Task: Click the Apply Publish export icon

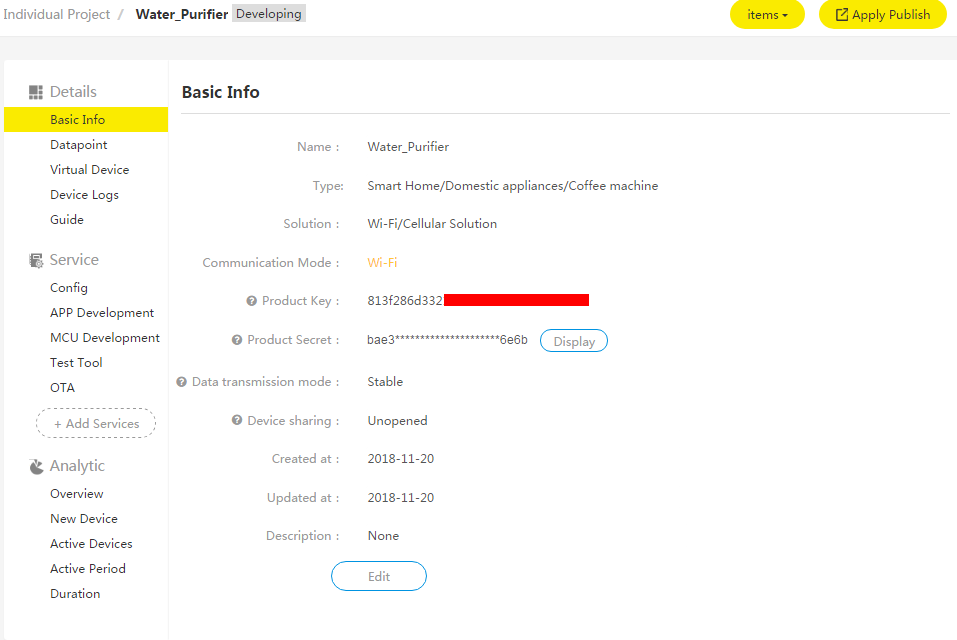Action: [x=844, y=15]
